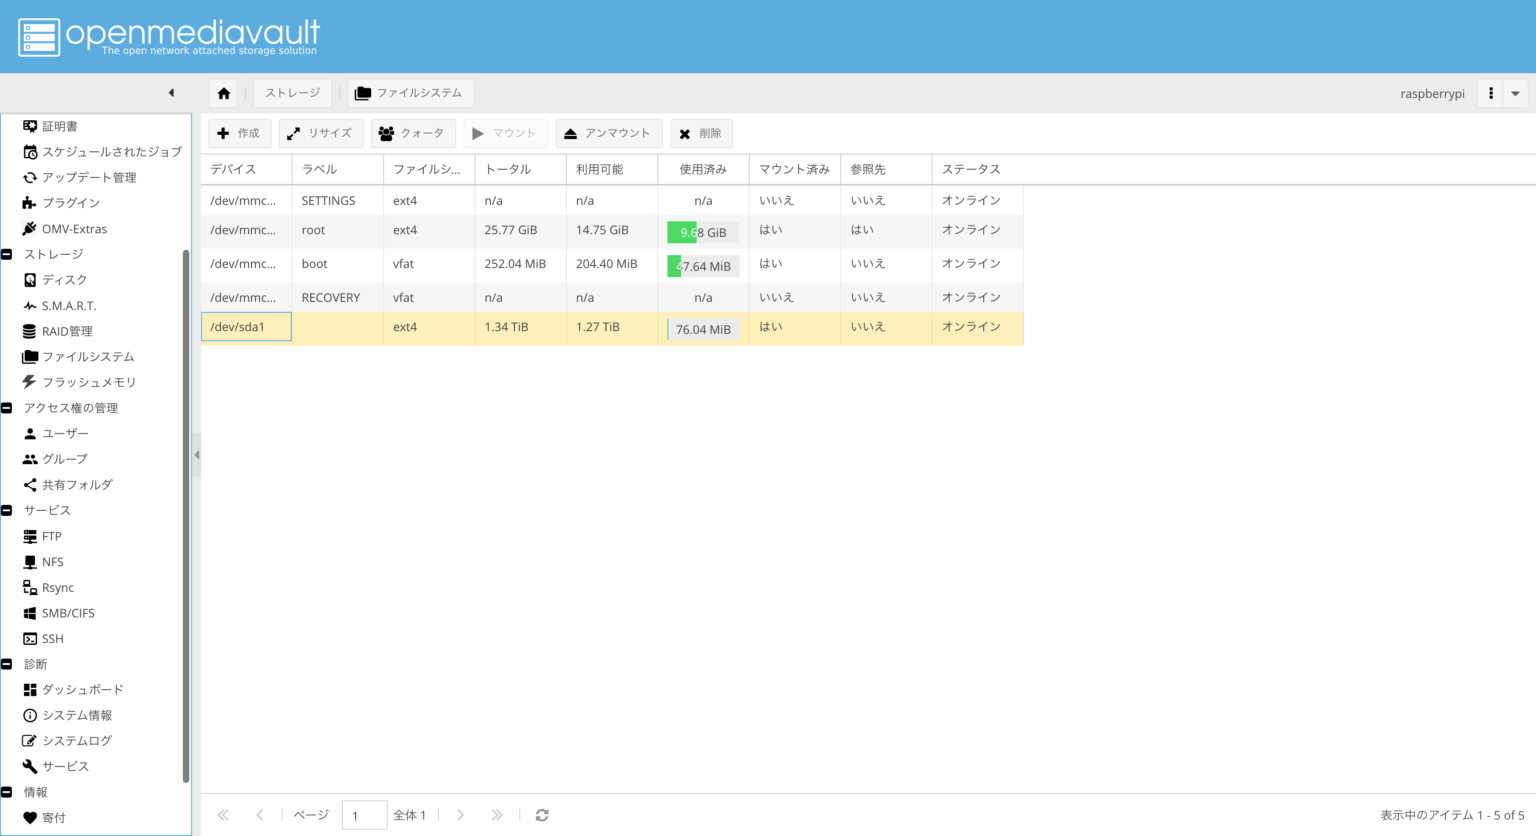Screen dimensions: 1536x836
Task: Collapse the ストレージ tree section
Action: point(7,255)
